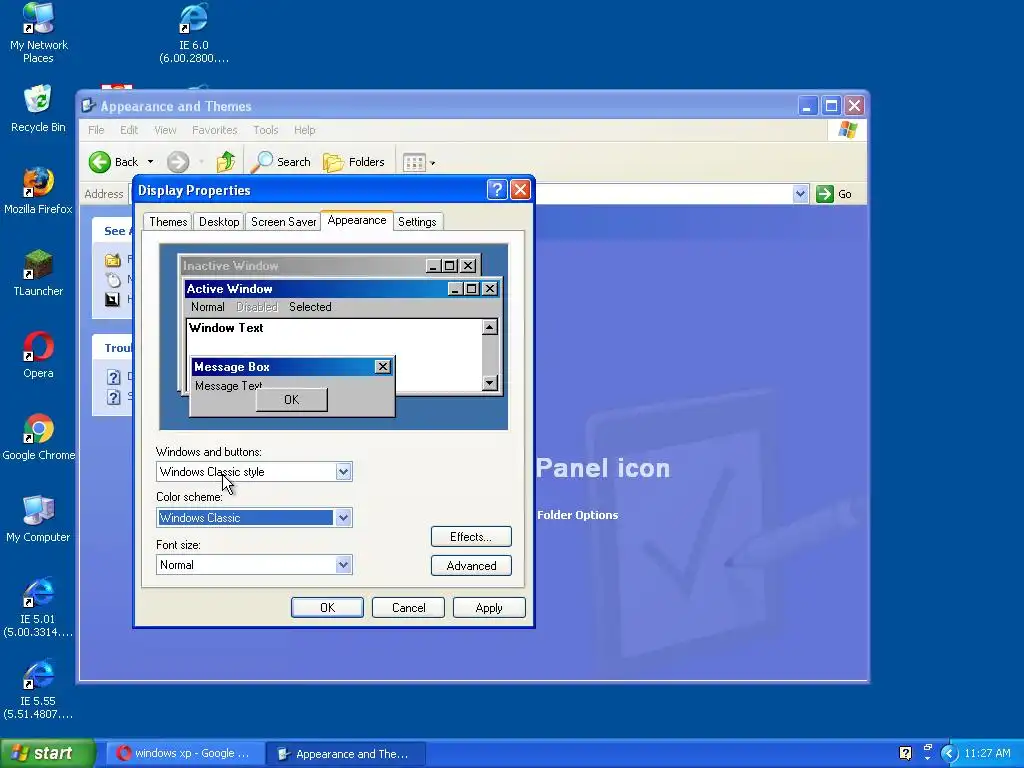Open the View menu in Explorer

(x=165, y=130)
